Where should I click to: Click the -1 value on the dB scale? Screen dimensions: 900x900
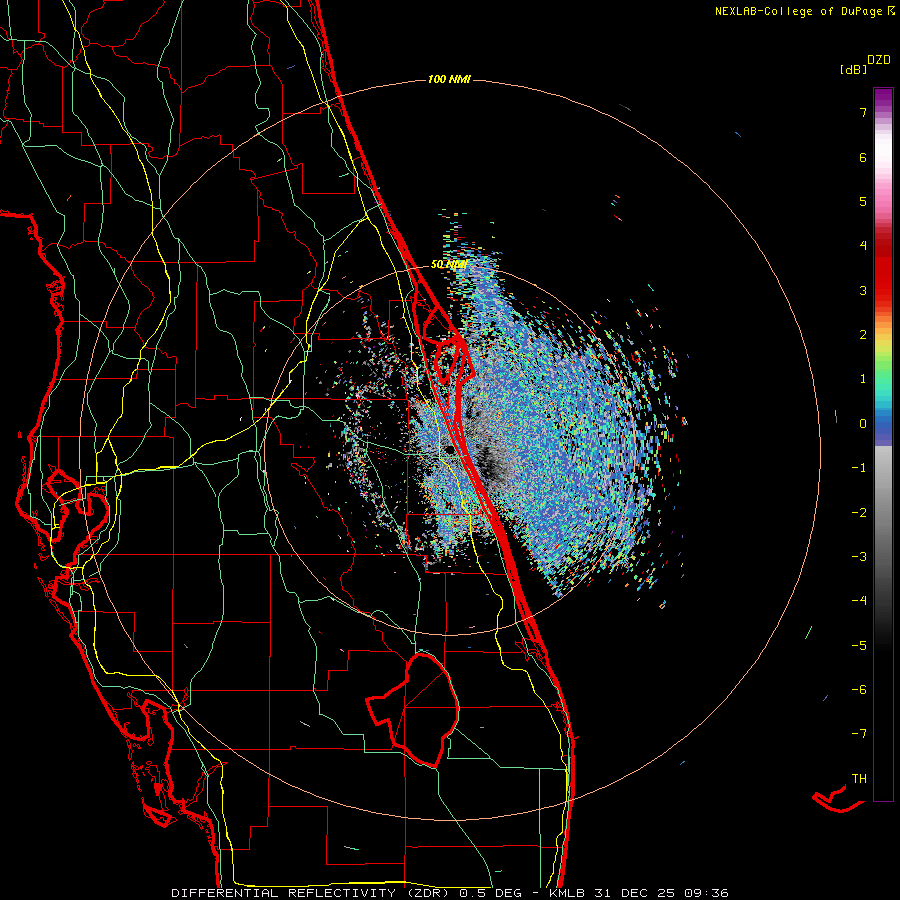[859, 468]
